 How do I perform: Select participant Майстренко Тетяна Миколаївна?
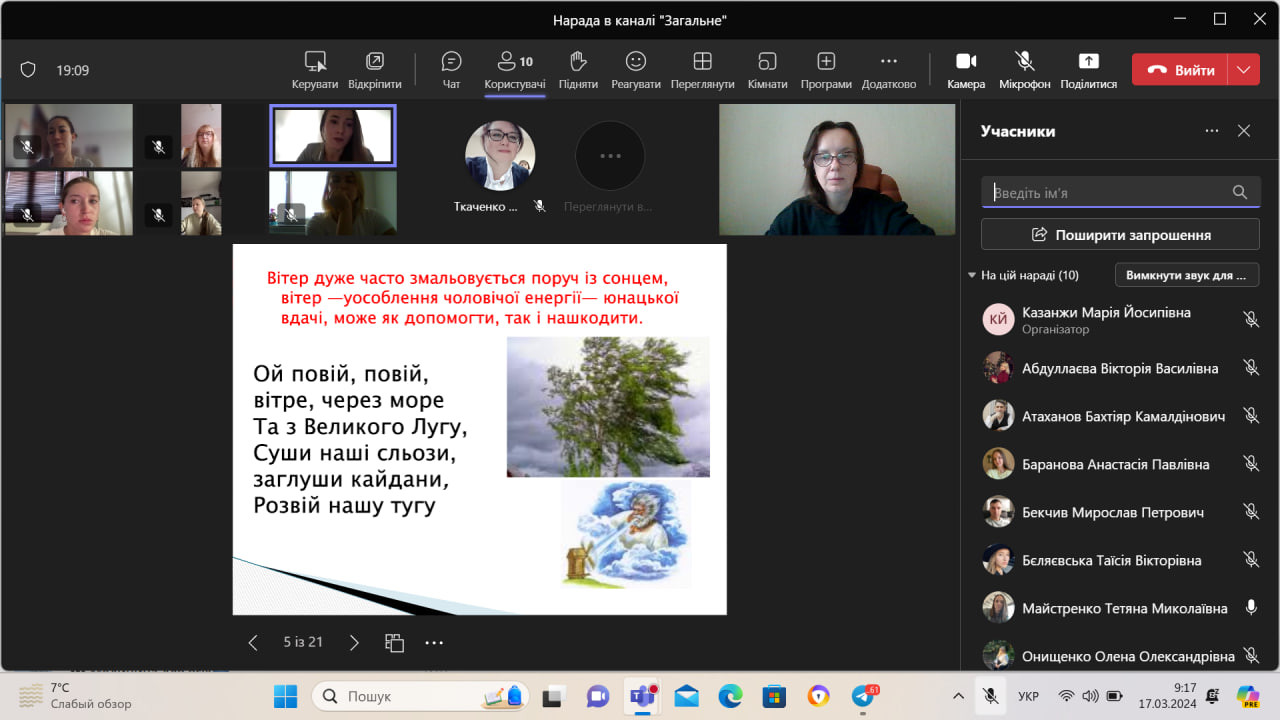click(1120, 608)
